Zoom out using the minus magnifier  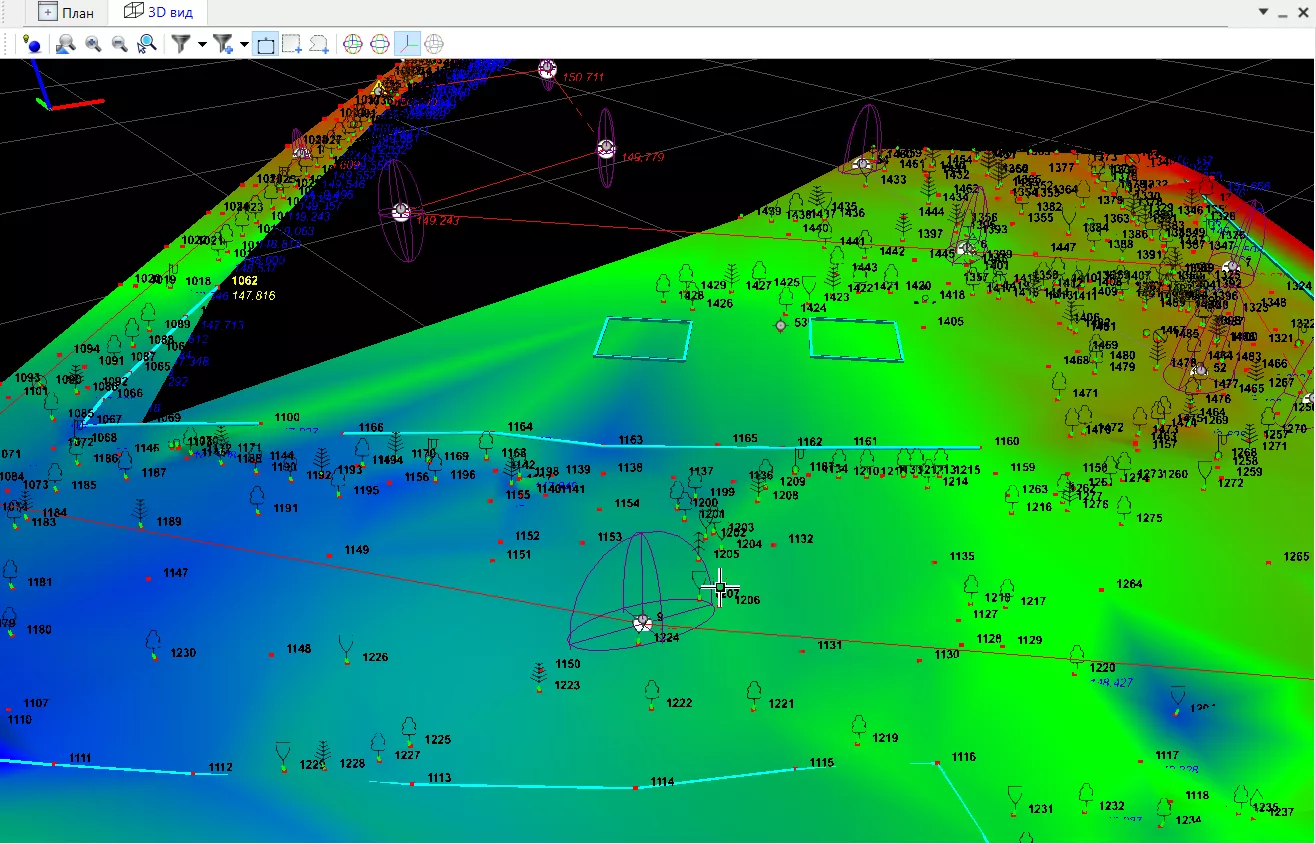tap(119, 44)
